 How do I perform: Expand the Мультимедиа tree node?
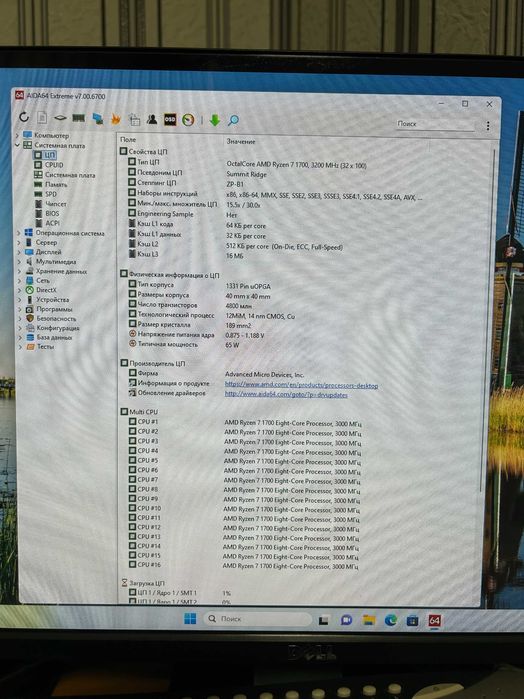pyautogui.click(x=19, y=262)
